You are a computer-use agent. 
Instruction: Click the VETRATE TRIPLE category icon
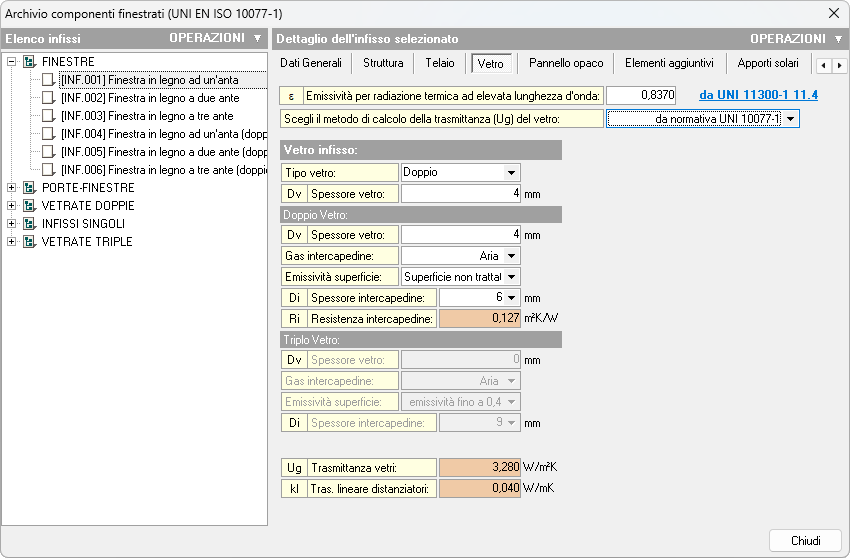tap(29, 242)
